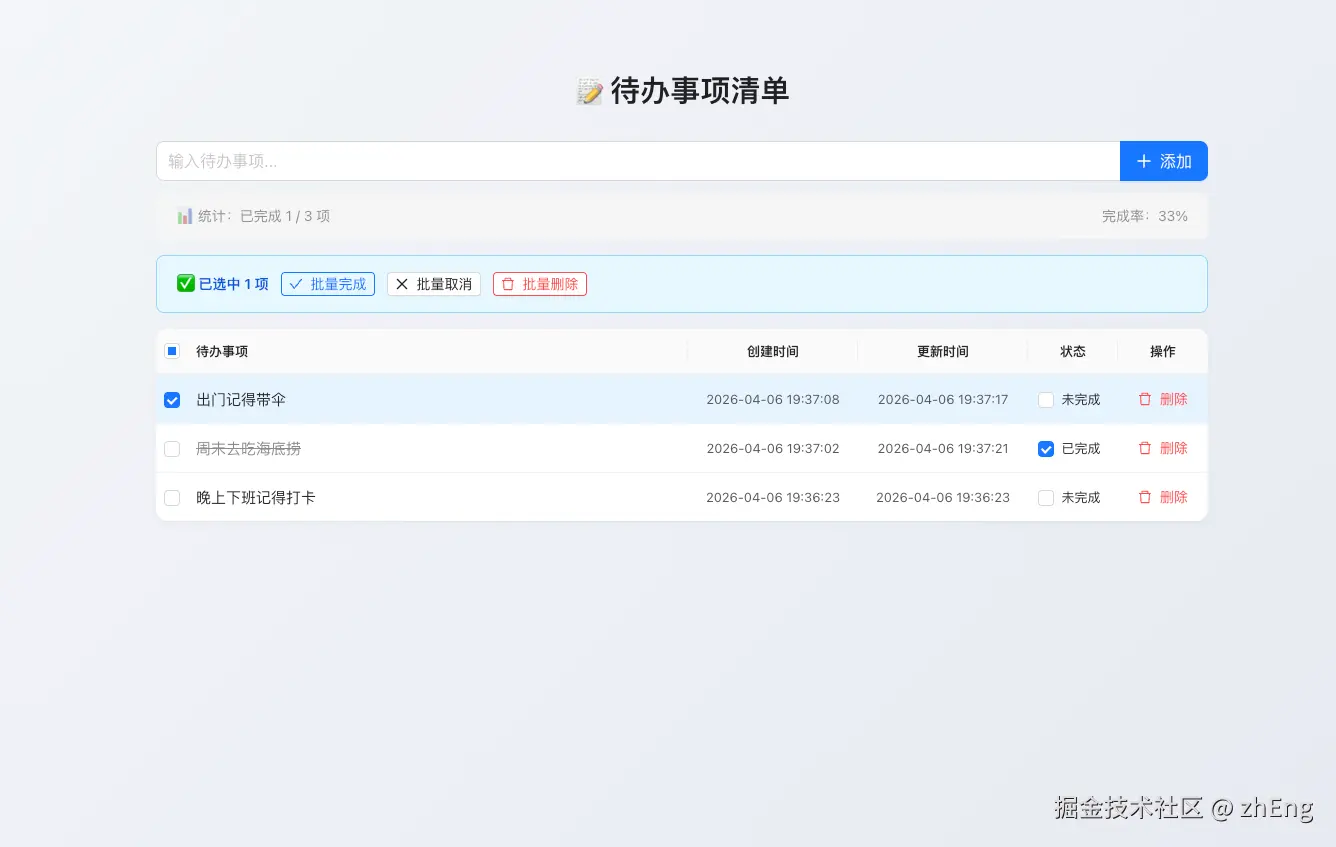The height and width of the screenshot is (847, 1336).
Task: Delete the 周末去吃海底捞 item
Action: pos(1163,448)
